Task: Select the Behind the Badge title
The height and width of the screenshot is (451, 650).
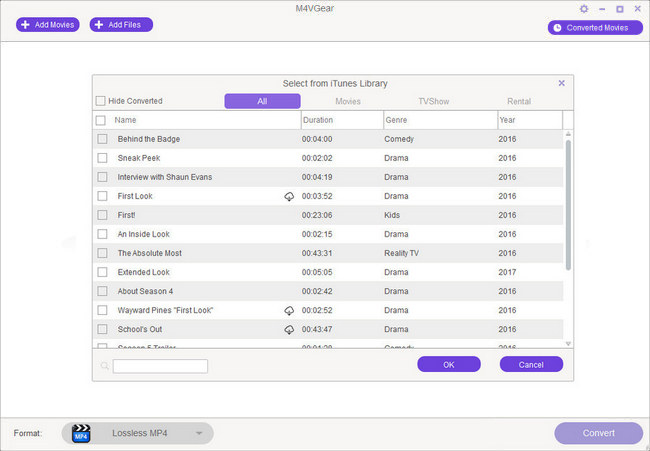Action: pos(149,139)
